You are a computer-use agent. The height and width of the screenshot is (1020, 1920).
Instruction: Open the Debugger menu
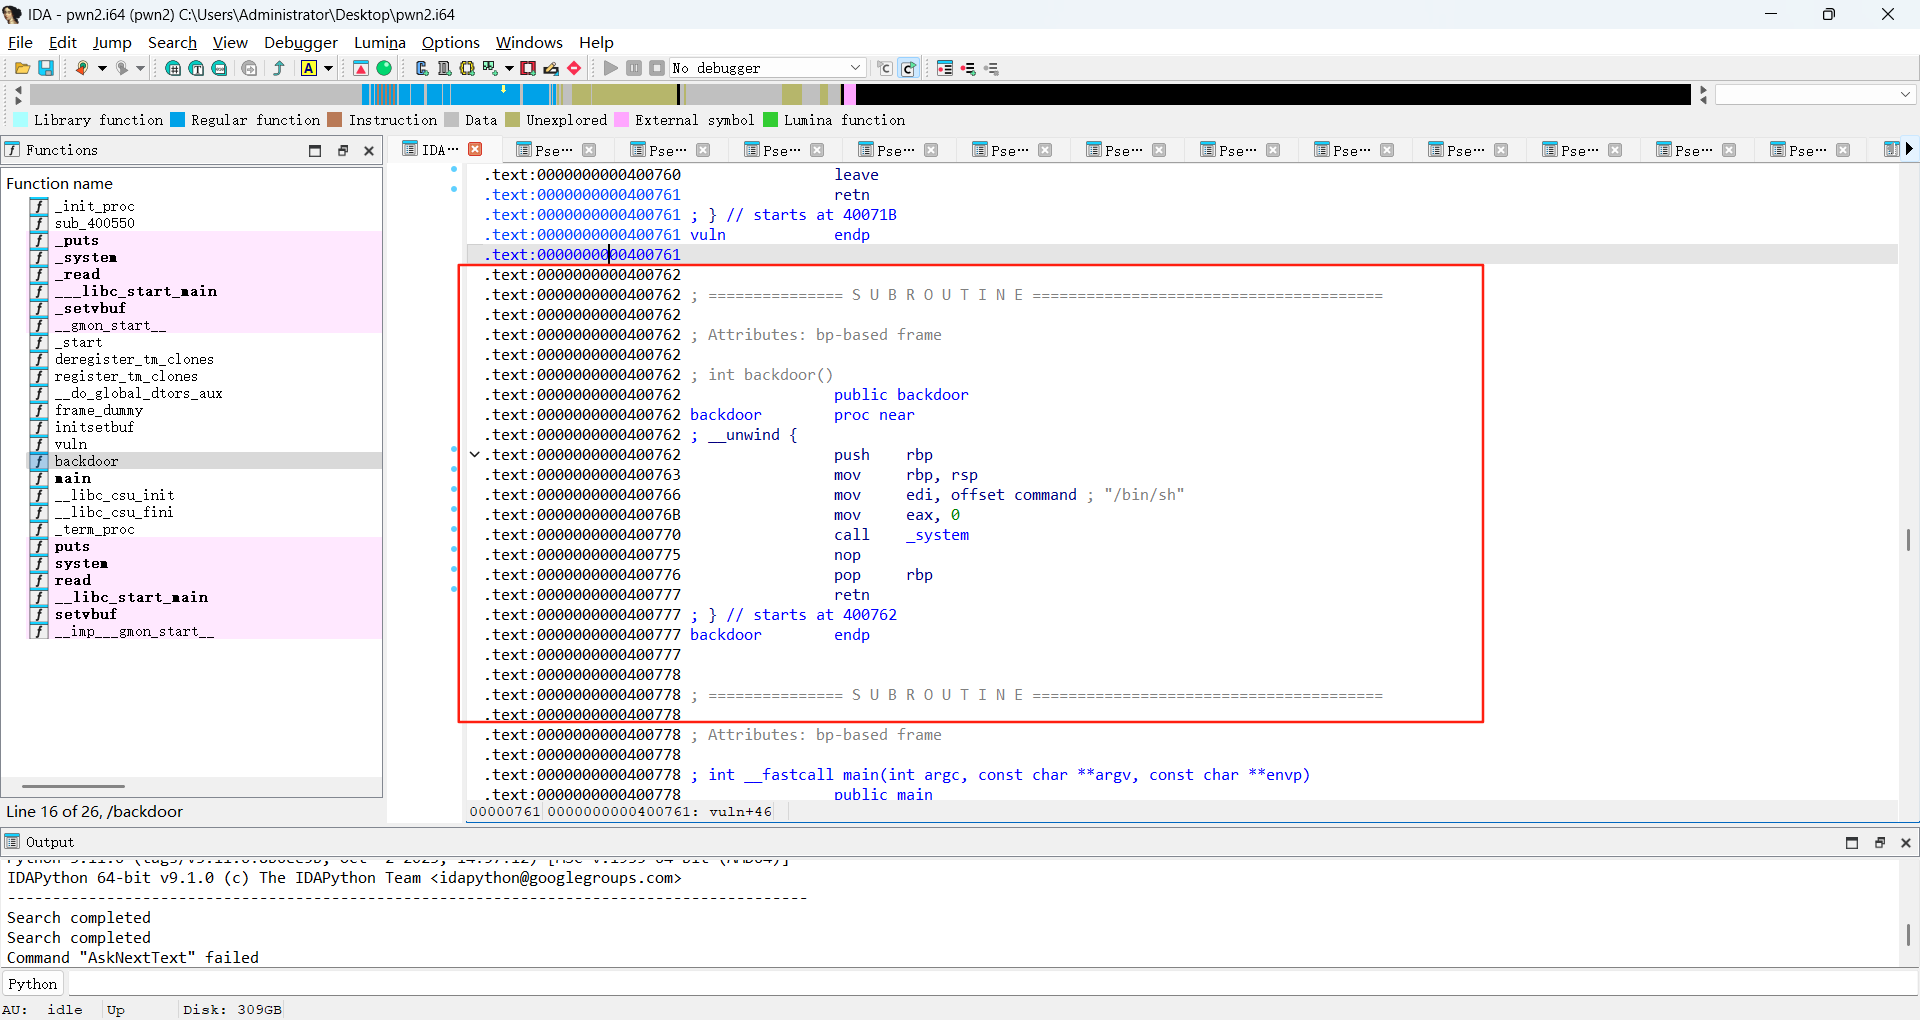point(301,42)
